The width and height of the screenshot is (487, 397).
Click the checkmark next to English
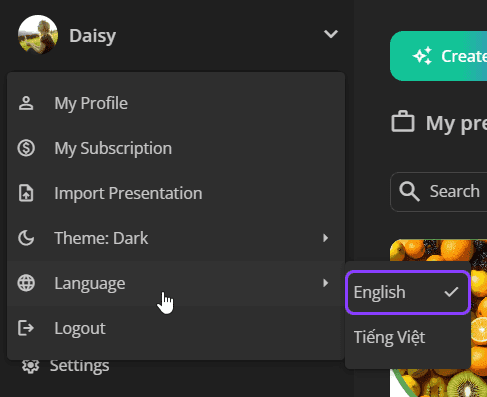click(x=451, y=292)
